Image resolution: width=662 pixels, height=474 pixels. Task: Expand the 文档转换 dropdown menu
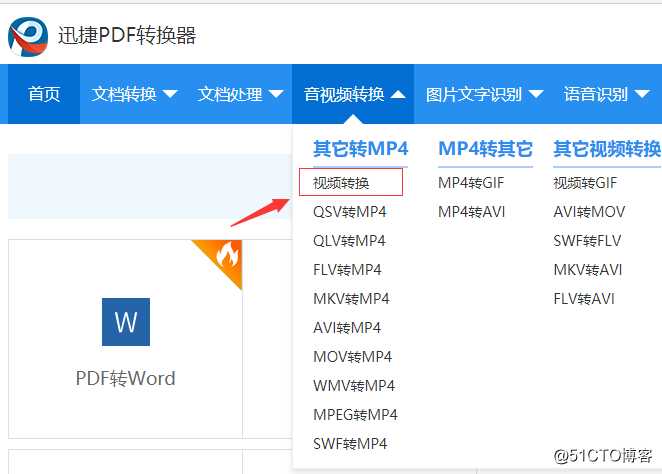tap(134, 94)
